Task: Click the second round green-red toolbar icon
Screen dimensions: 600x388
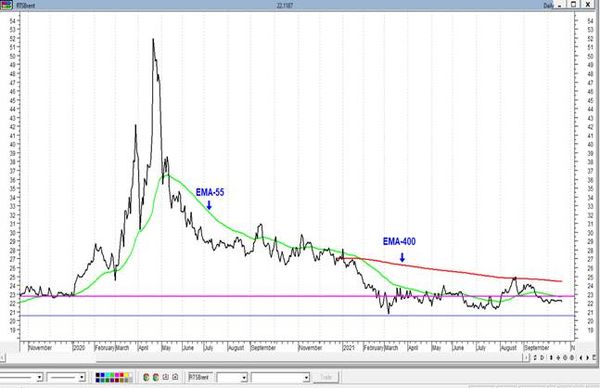Action: pyautogui.click(x=156, y=377)
